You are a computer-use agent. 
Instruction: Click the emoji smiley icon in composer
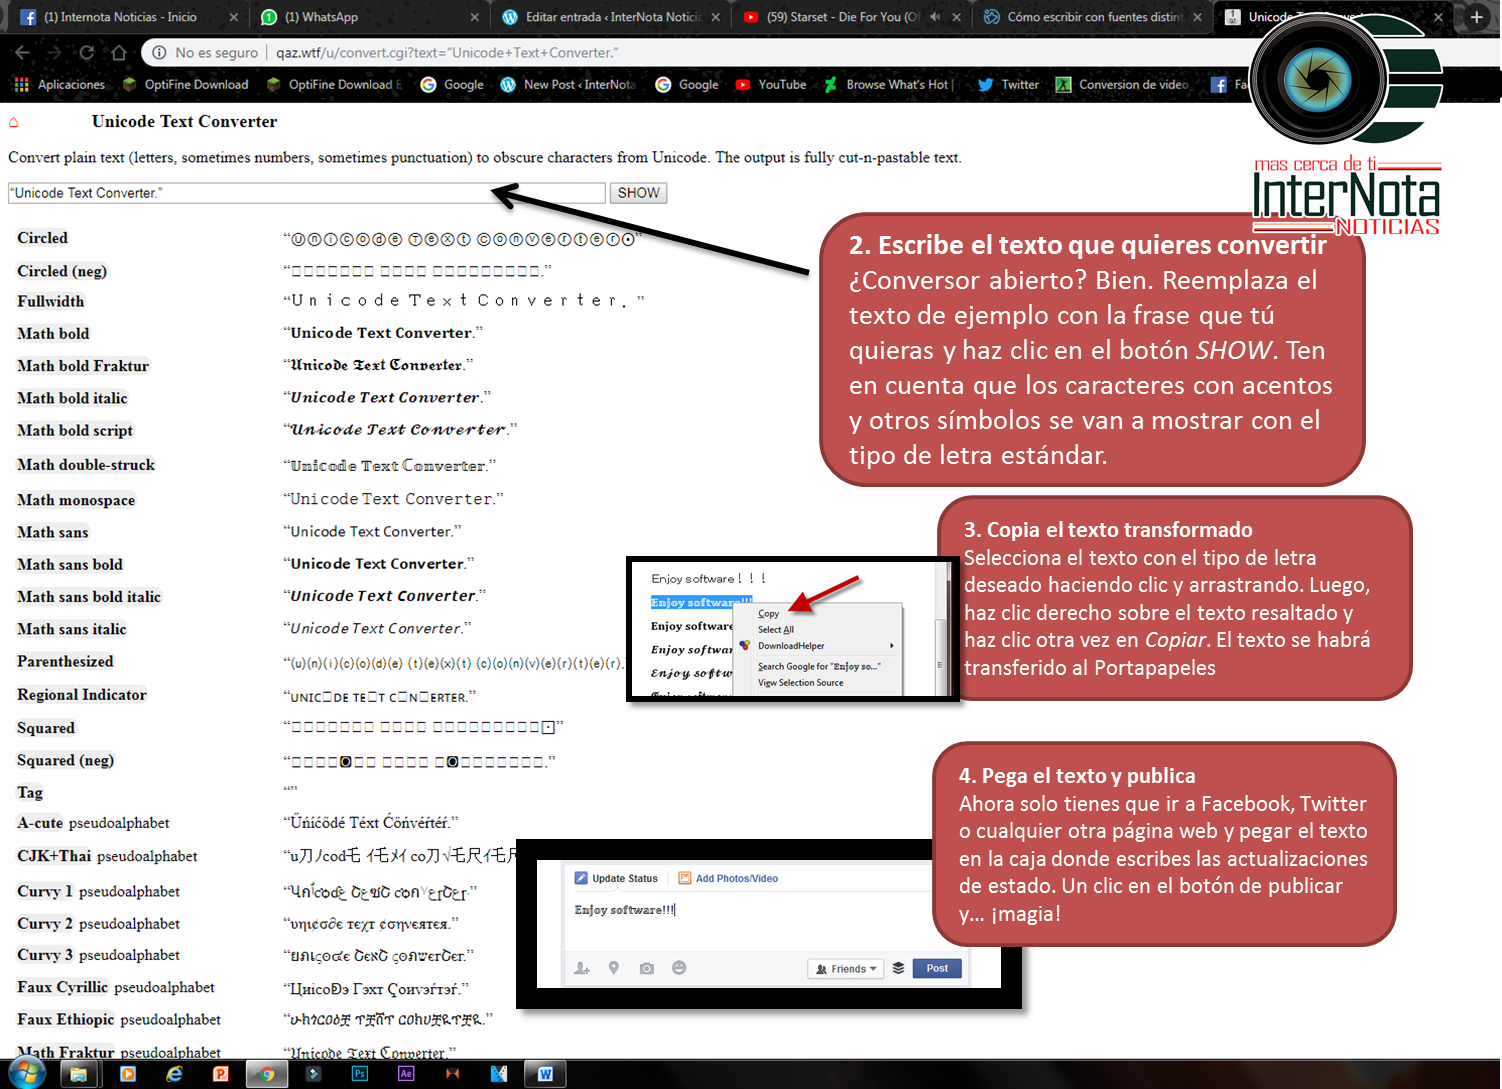point(679,968)
